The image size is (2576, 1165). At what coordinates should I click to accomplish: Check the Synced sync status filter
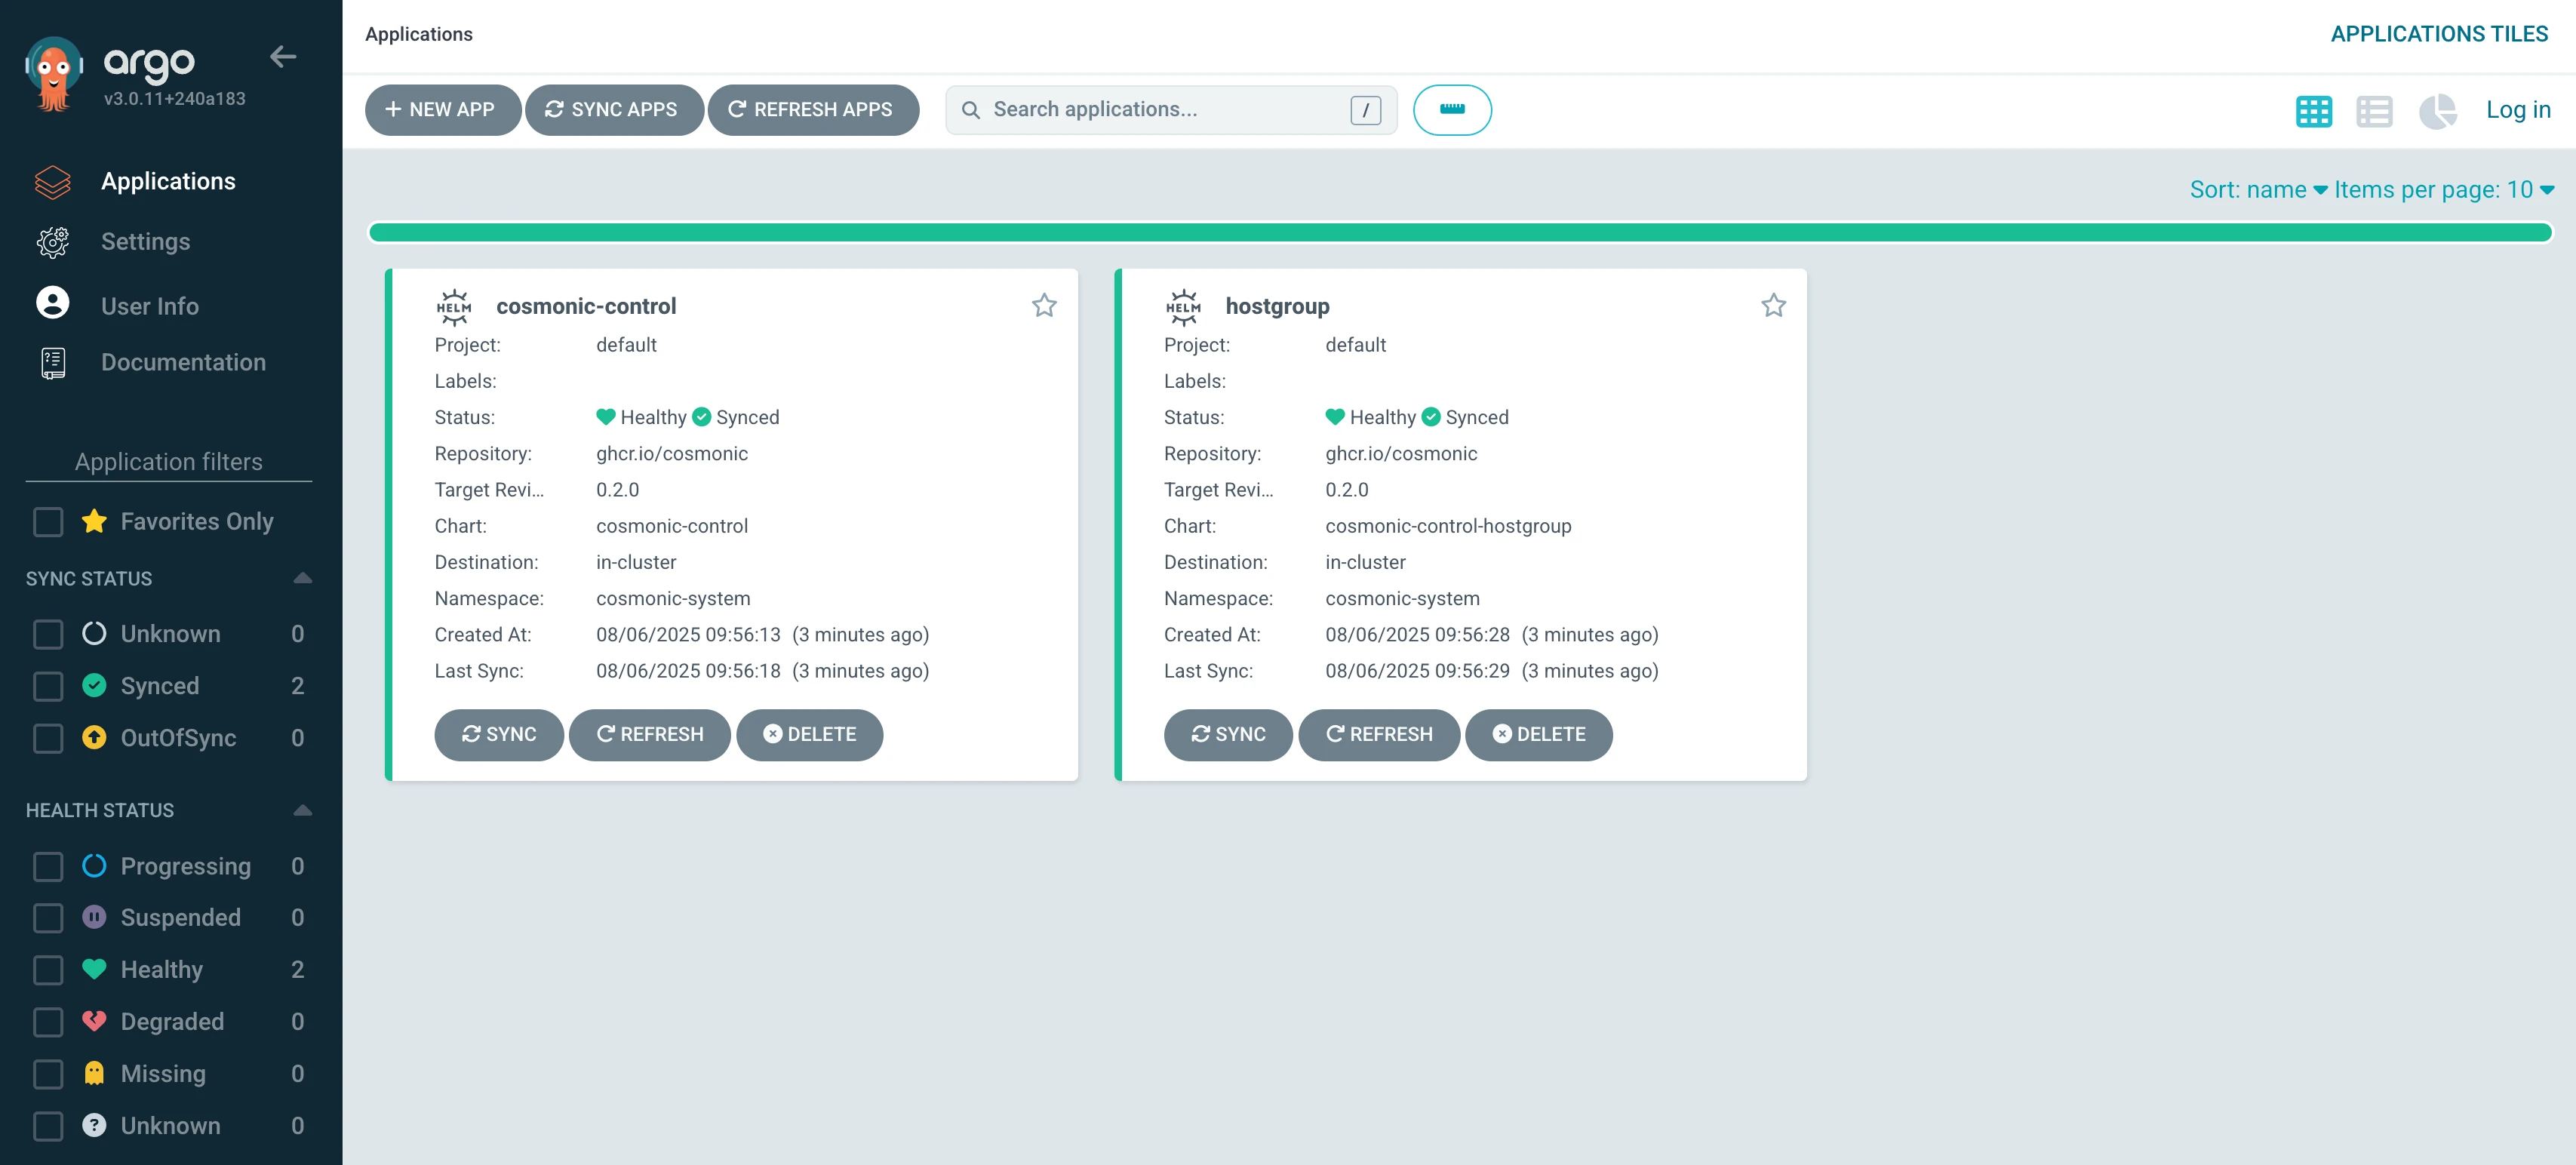tap(48, 686)
